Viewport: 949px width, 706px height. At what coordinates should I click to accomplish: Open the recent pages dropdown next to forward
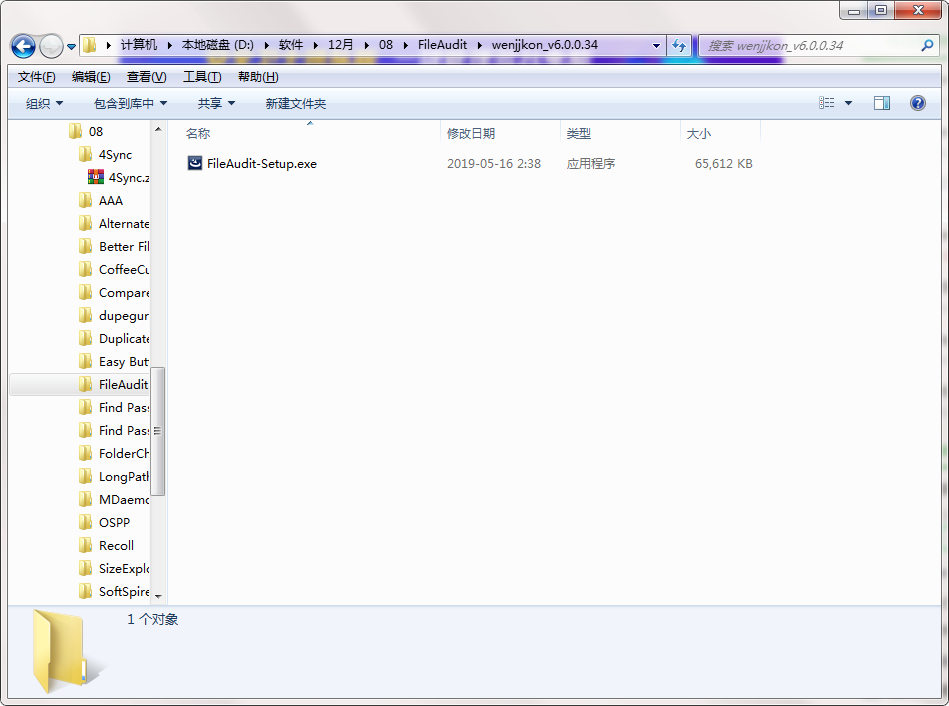point(70,45)
